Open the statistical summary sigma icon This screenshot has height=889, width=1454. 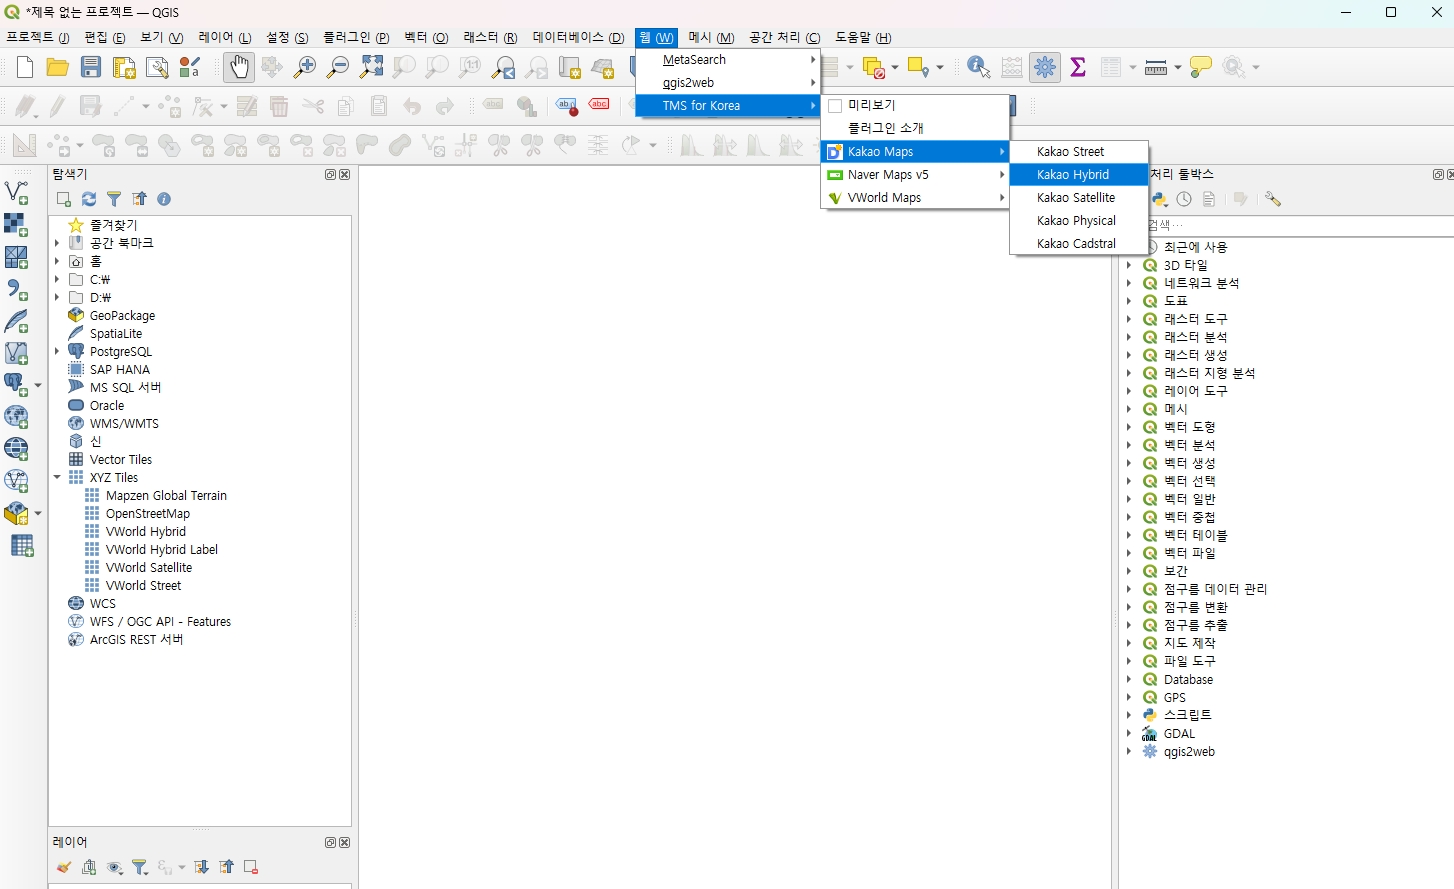1078,67
